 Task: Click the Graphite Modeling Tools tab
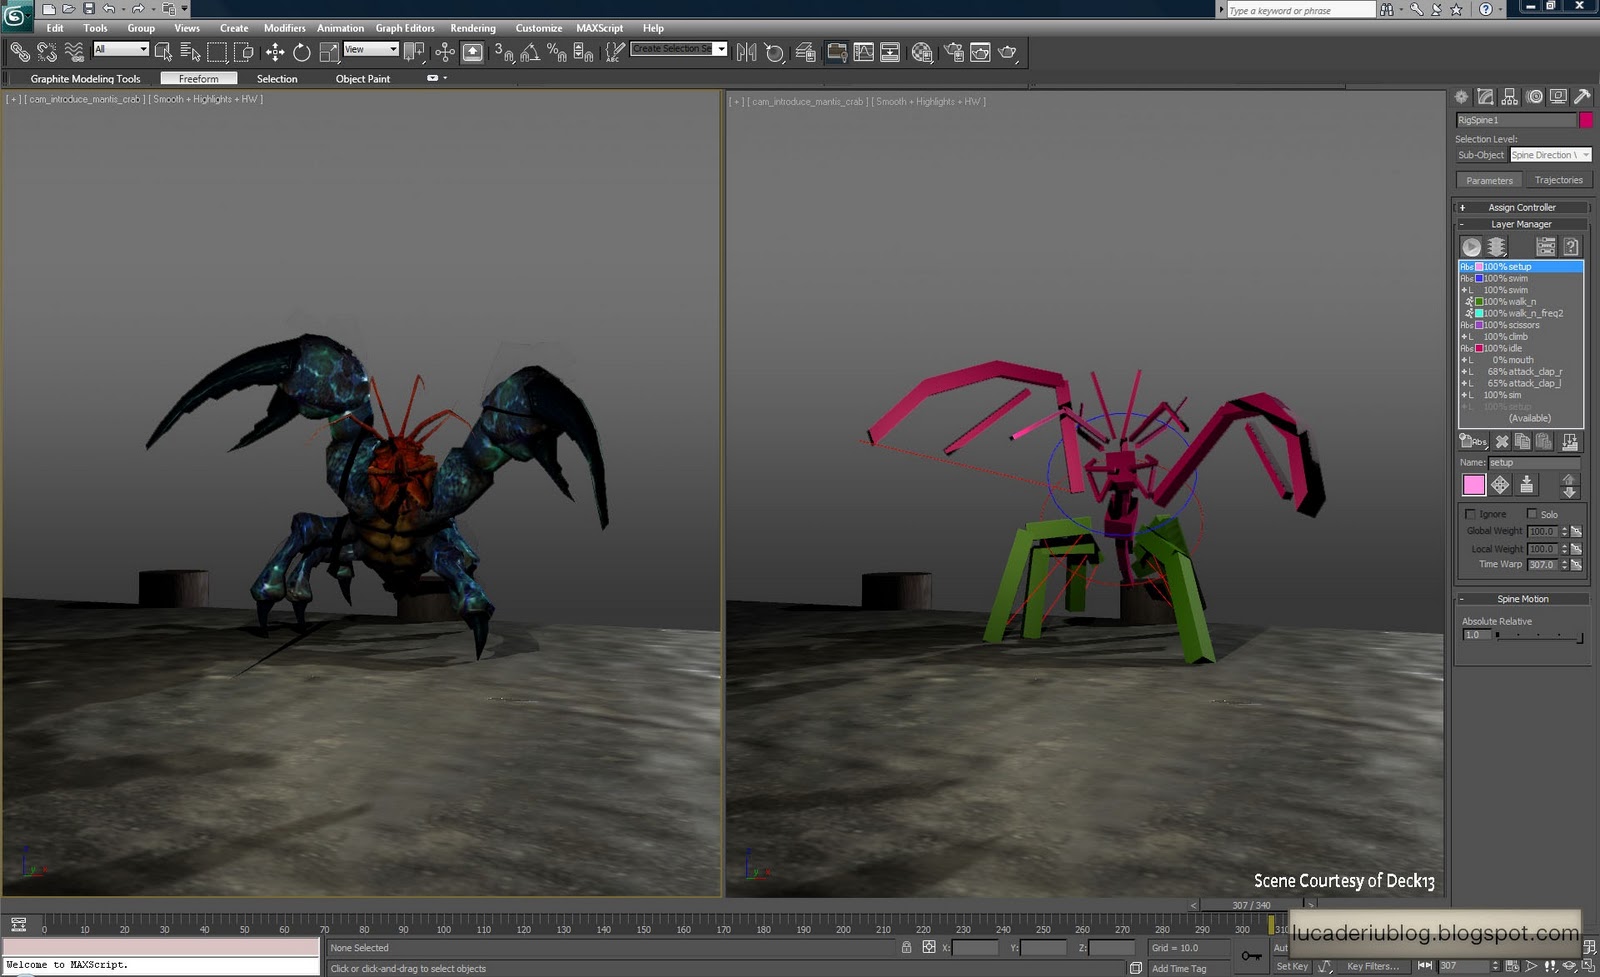pyautogui.click(x=85, y=78)
